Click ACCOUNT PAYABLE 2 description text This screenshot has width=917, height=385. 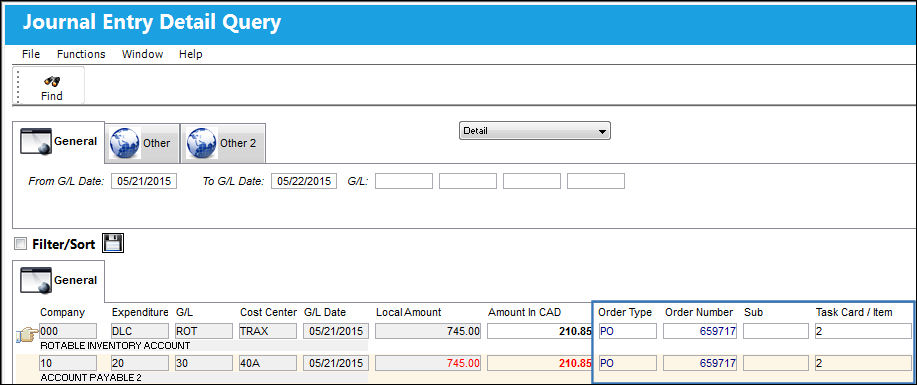pos(91,378)
